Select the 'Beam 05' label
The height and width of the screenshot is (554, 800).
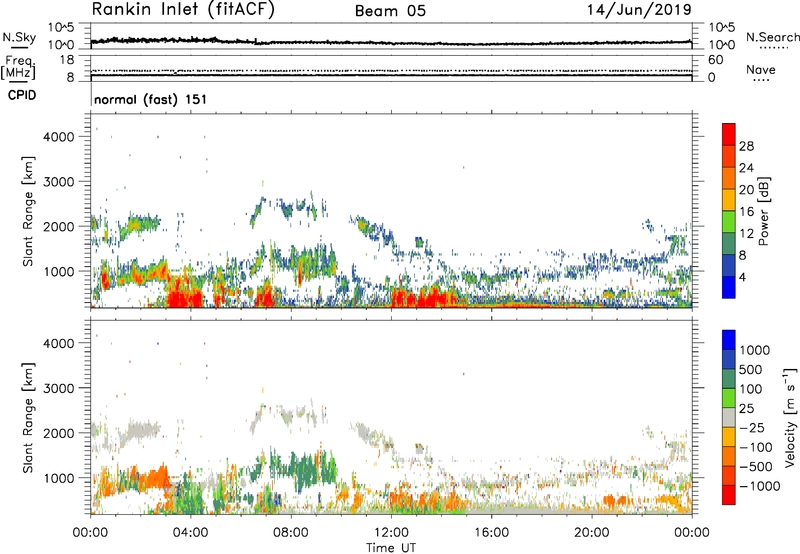(390, 11)
